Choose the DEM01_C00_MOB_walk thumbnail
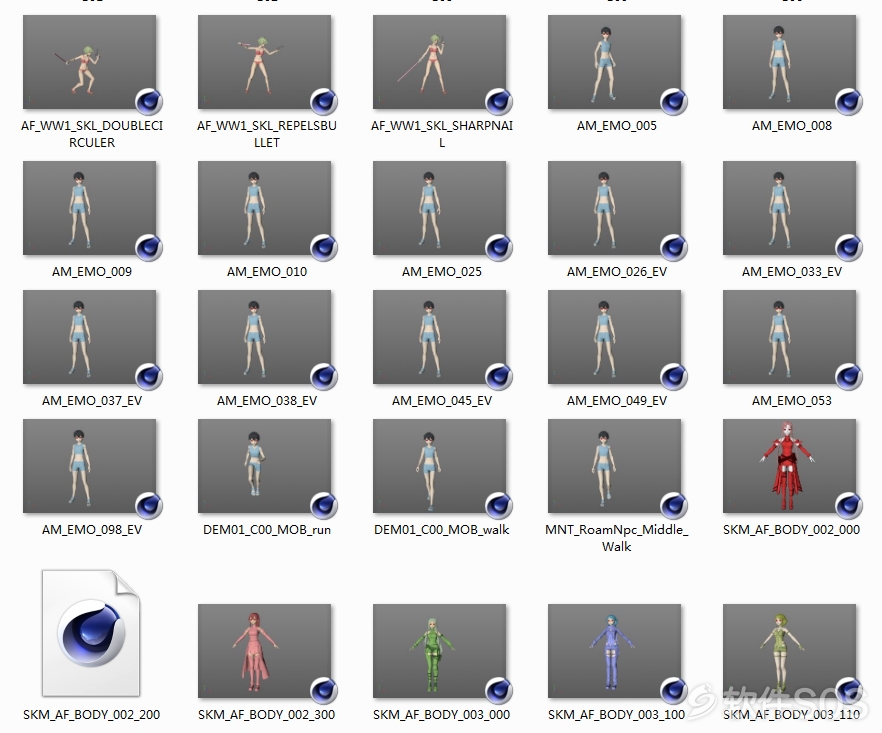Screen dimensions: 882x733 [439, 466]
